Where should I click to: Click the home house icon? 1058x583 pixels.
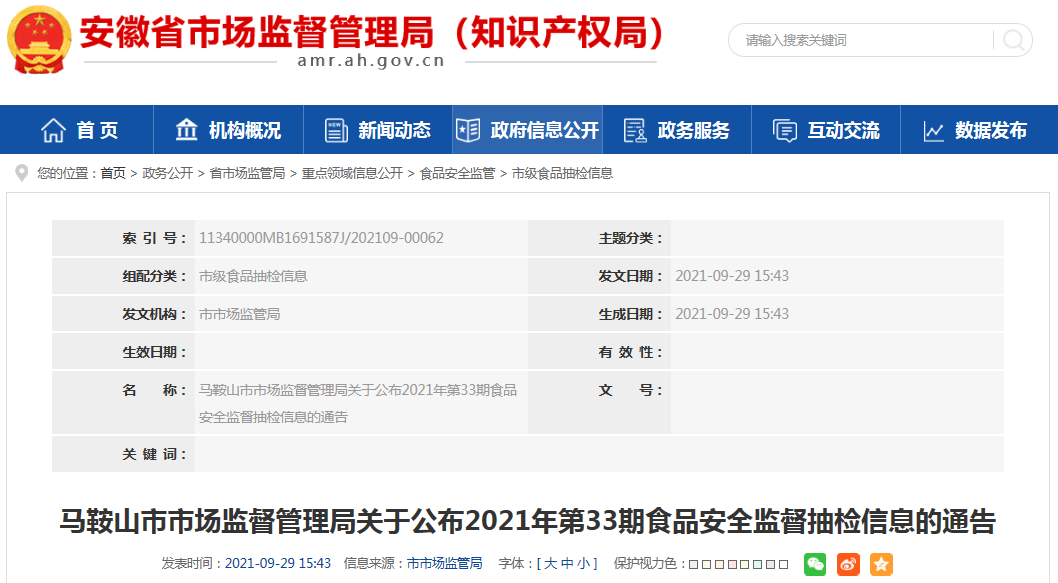pos(53,130)
